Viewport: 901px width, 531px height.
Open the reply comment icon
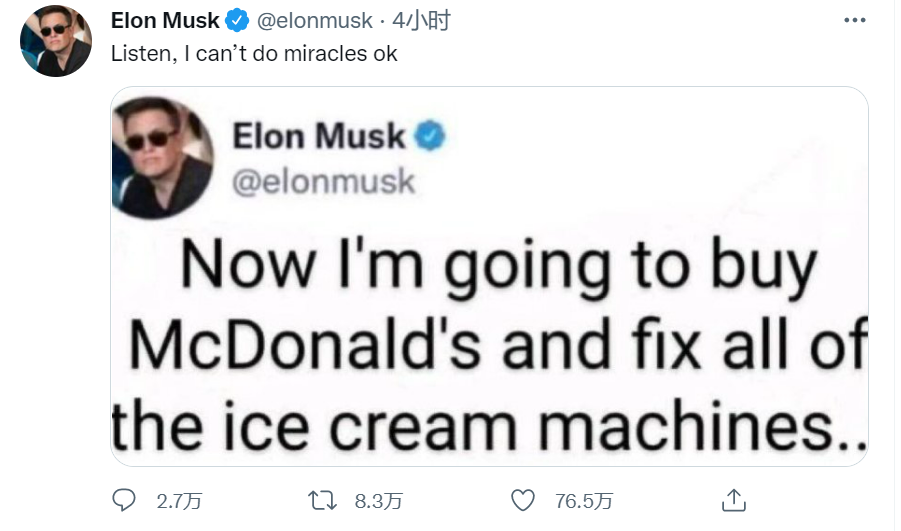point(124,500)
